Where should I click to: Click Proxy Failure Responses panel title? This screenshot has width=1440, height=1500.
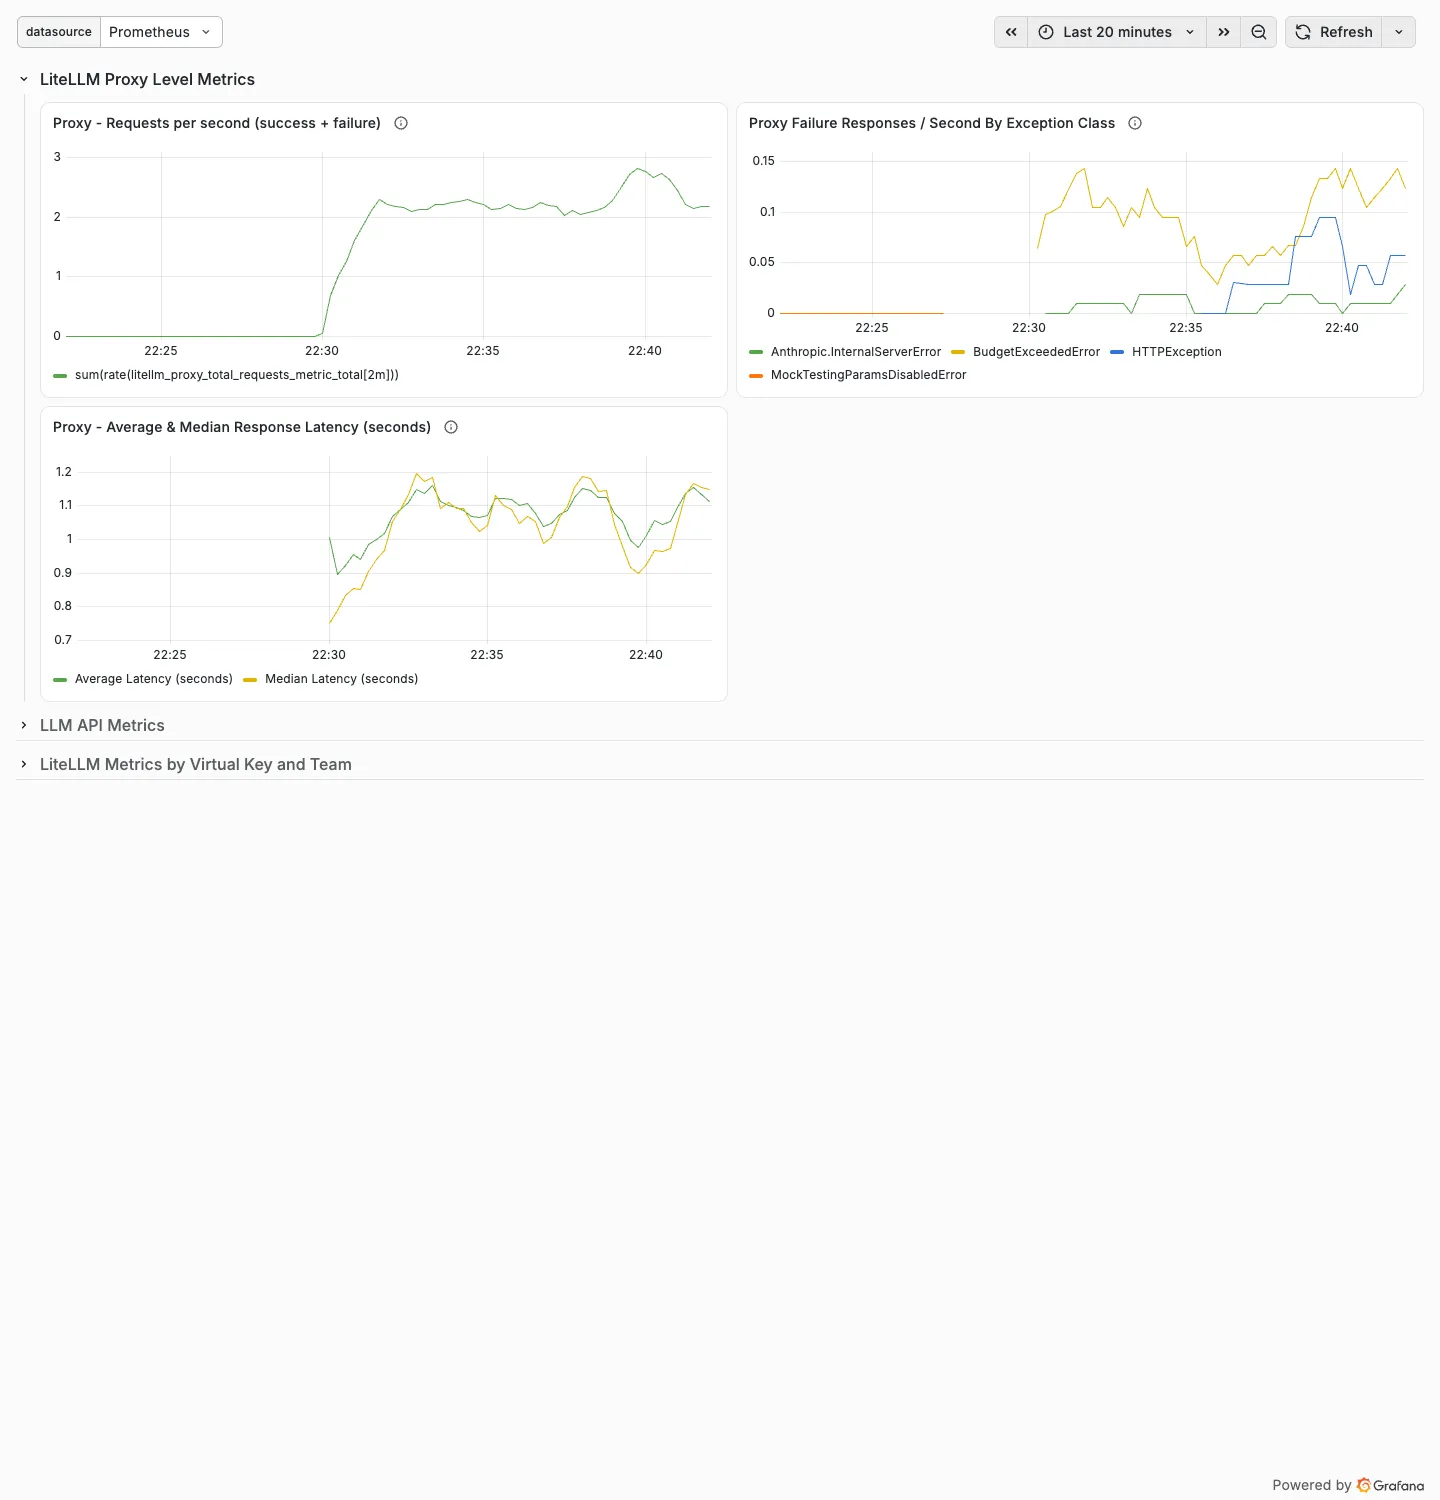click(x=932, y=123)
